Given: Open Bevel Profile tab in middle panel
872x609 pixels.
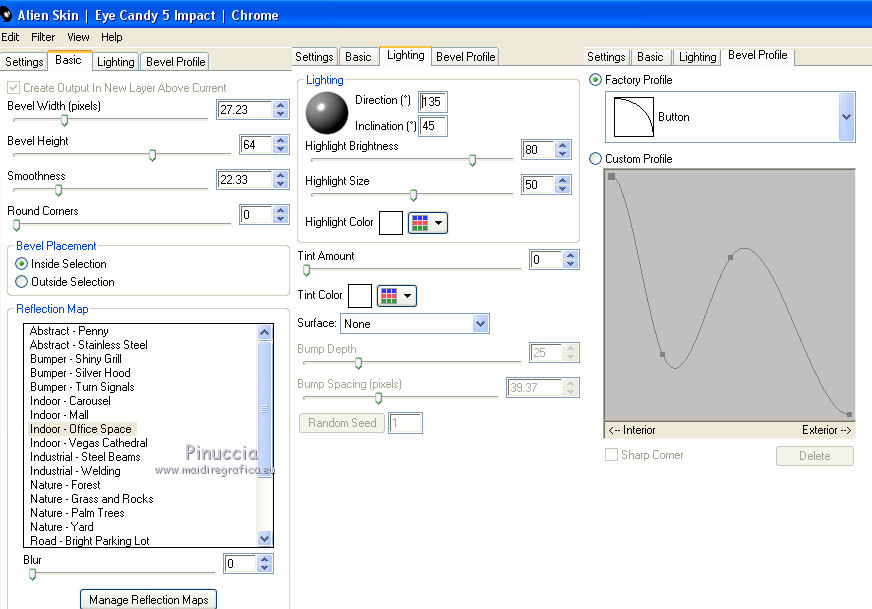Looking at the screenshot, I should pos(465,57).
